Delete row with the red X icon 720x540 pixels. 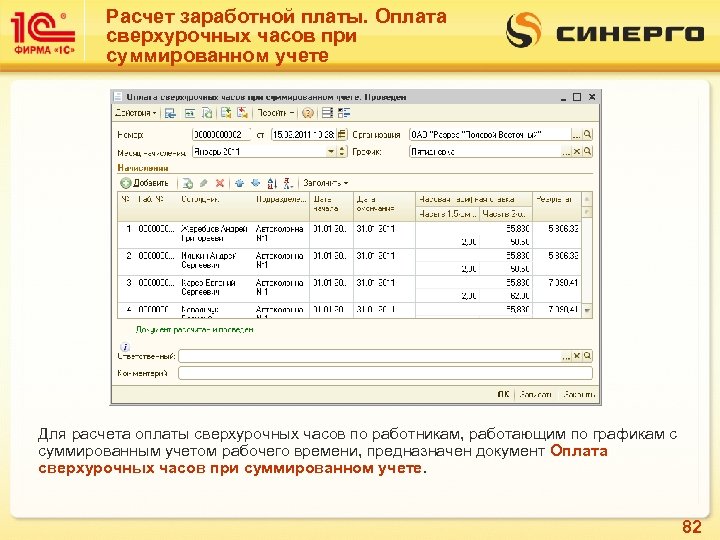(220, 183)
